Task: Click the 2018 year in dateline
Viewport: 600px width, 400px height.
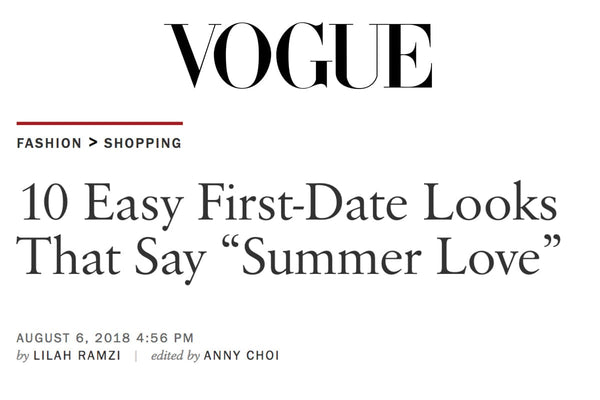Action: (113, 338)
